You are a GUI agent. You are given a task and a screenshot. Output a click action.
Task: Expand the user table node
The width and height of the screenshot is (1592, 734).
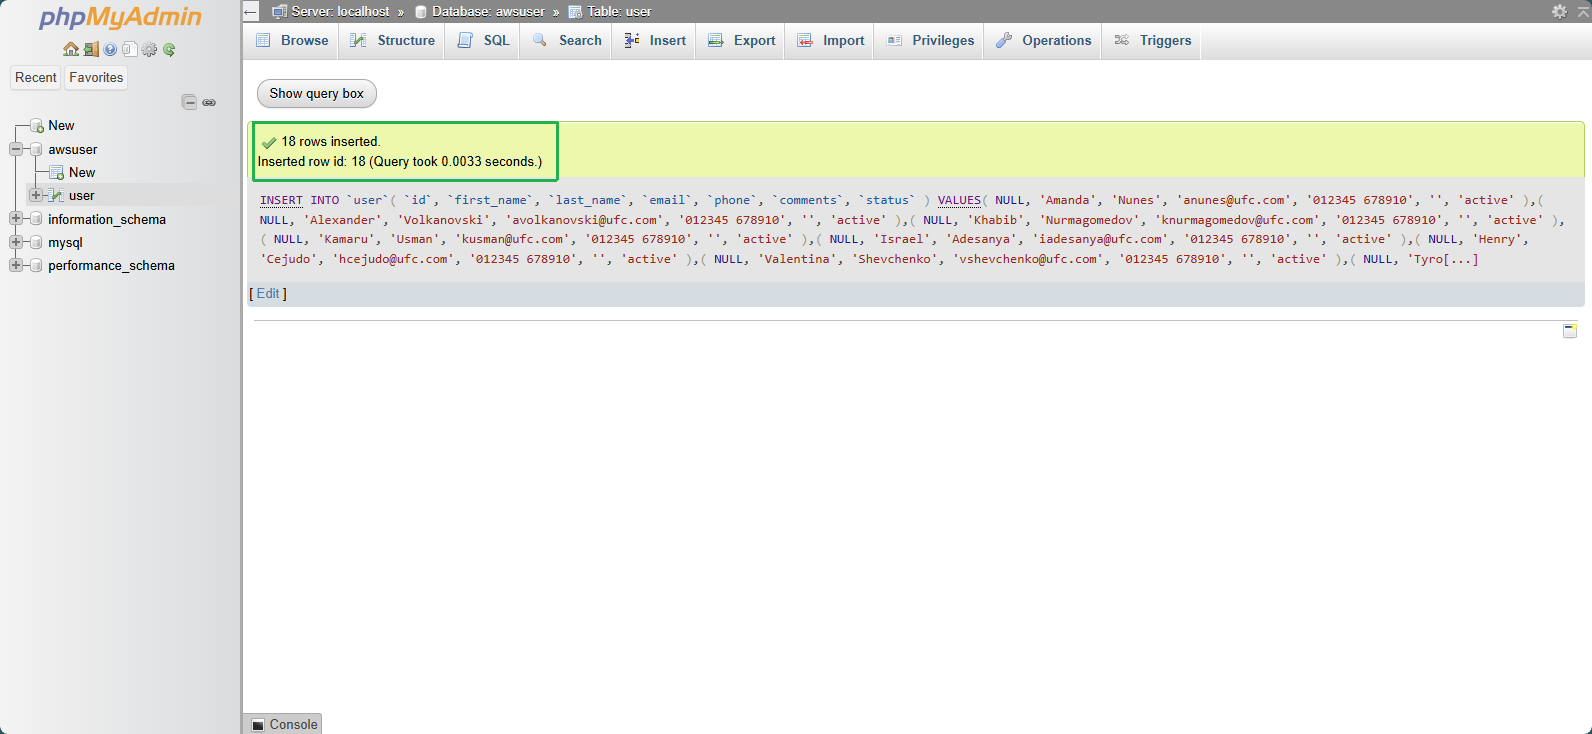(x=36, y=195)
